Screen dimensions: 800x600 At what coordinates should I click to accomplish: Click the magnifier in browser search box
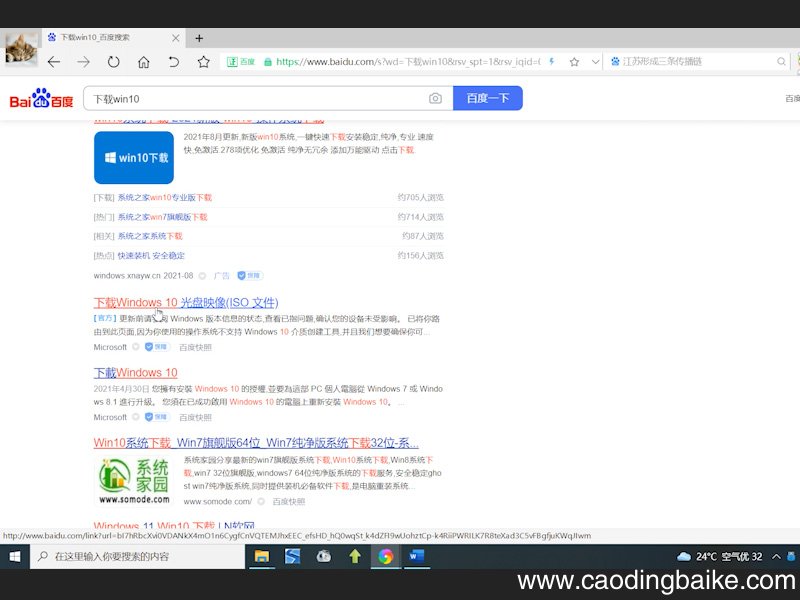(781, 62)
